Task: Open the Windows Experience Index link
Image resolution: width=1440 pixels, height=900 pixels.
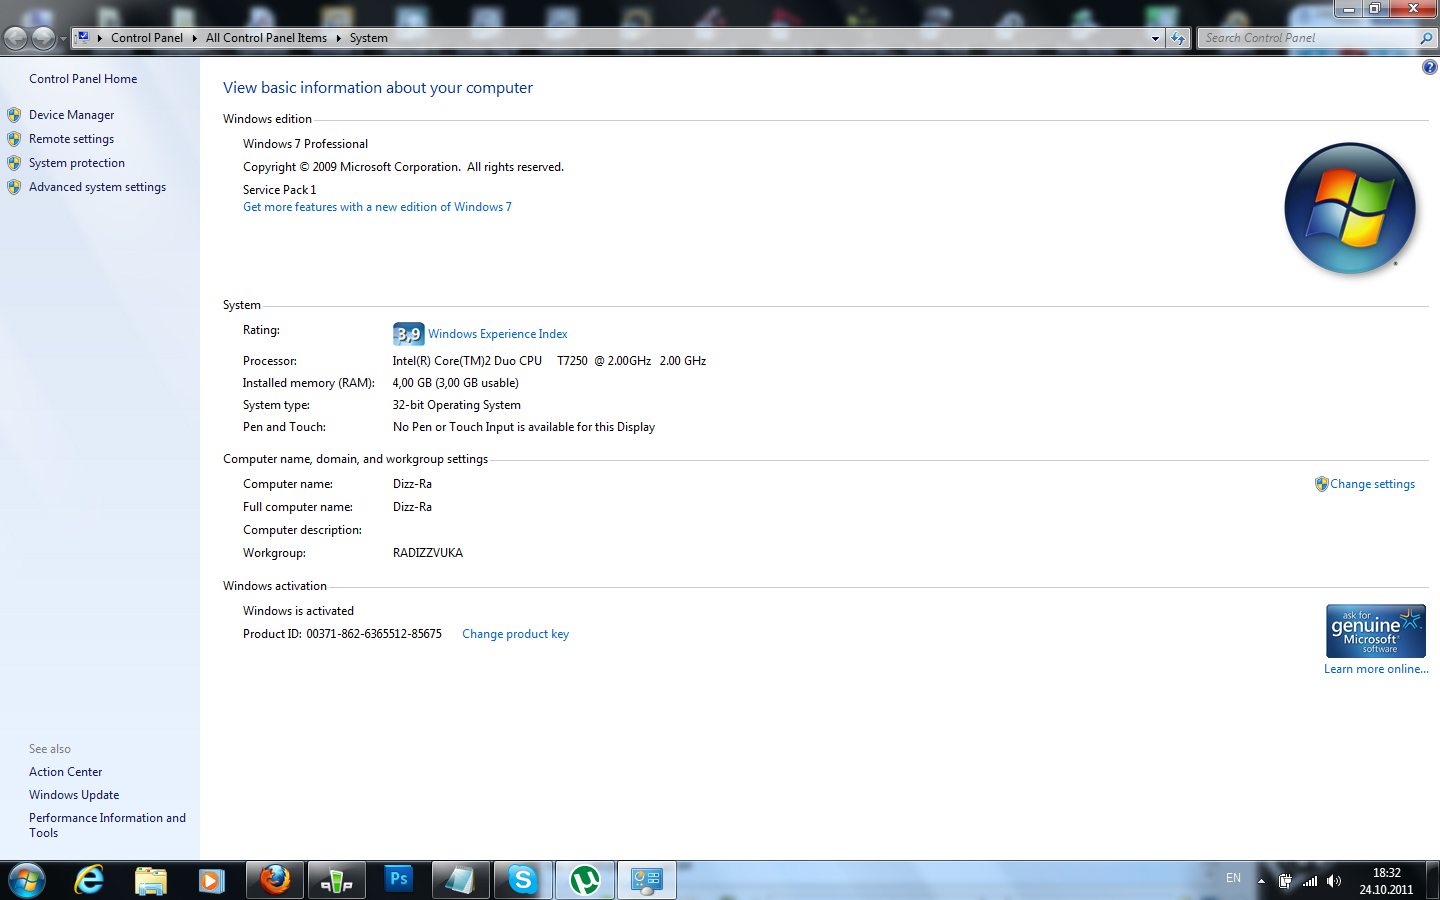Action: click(498, 334)
